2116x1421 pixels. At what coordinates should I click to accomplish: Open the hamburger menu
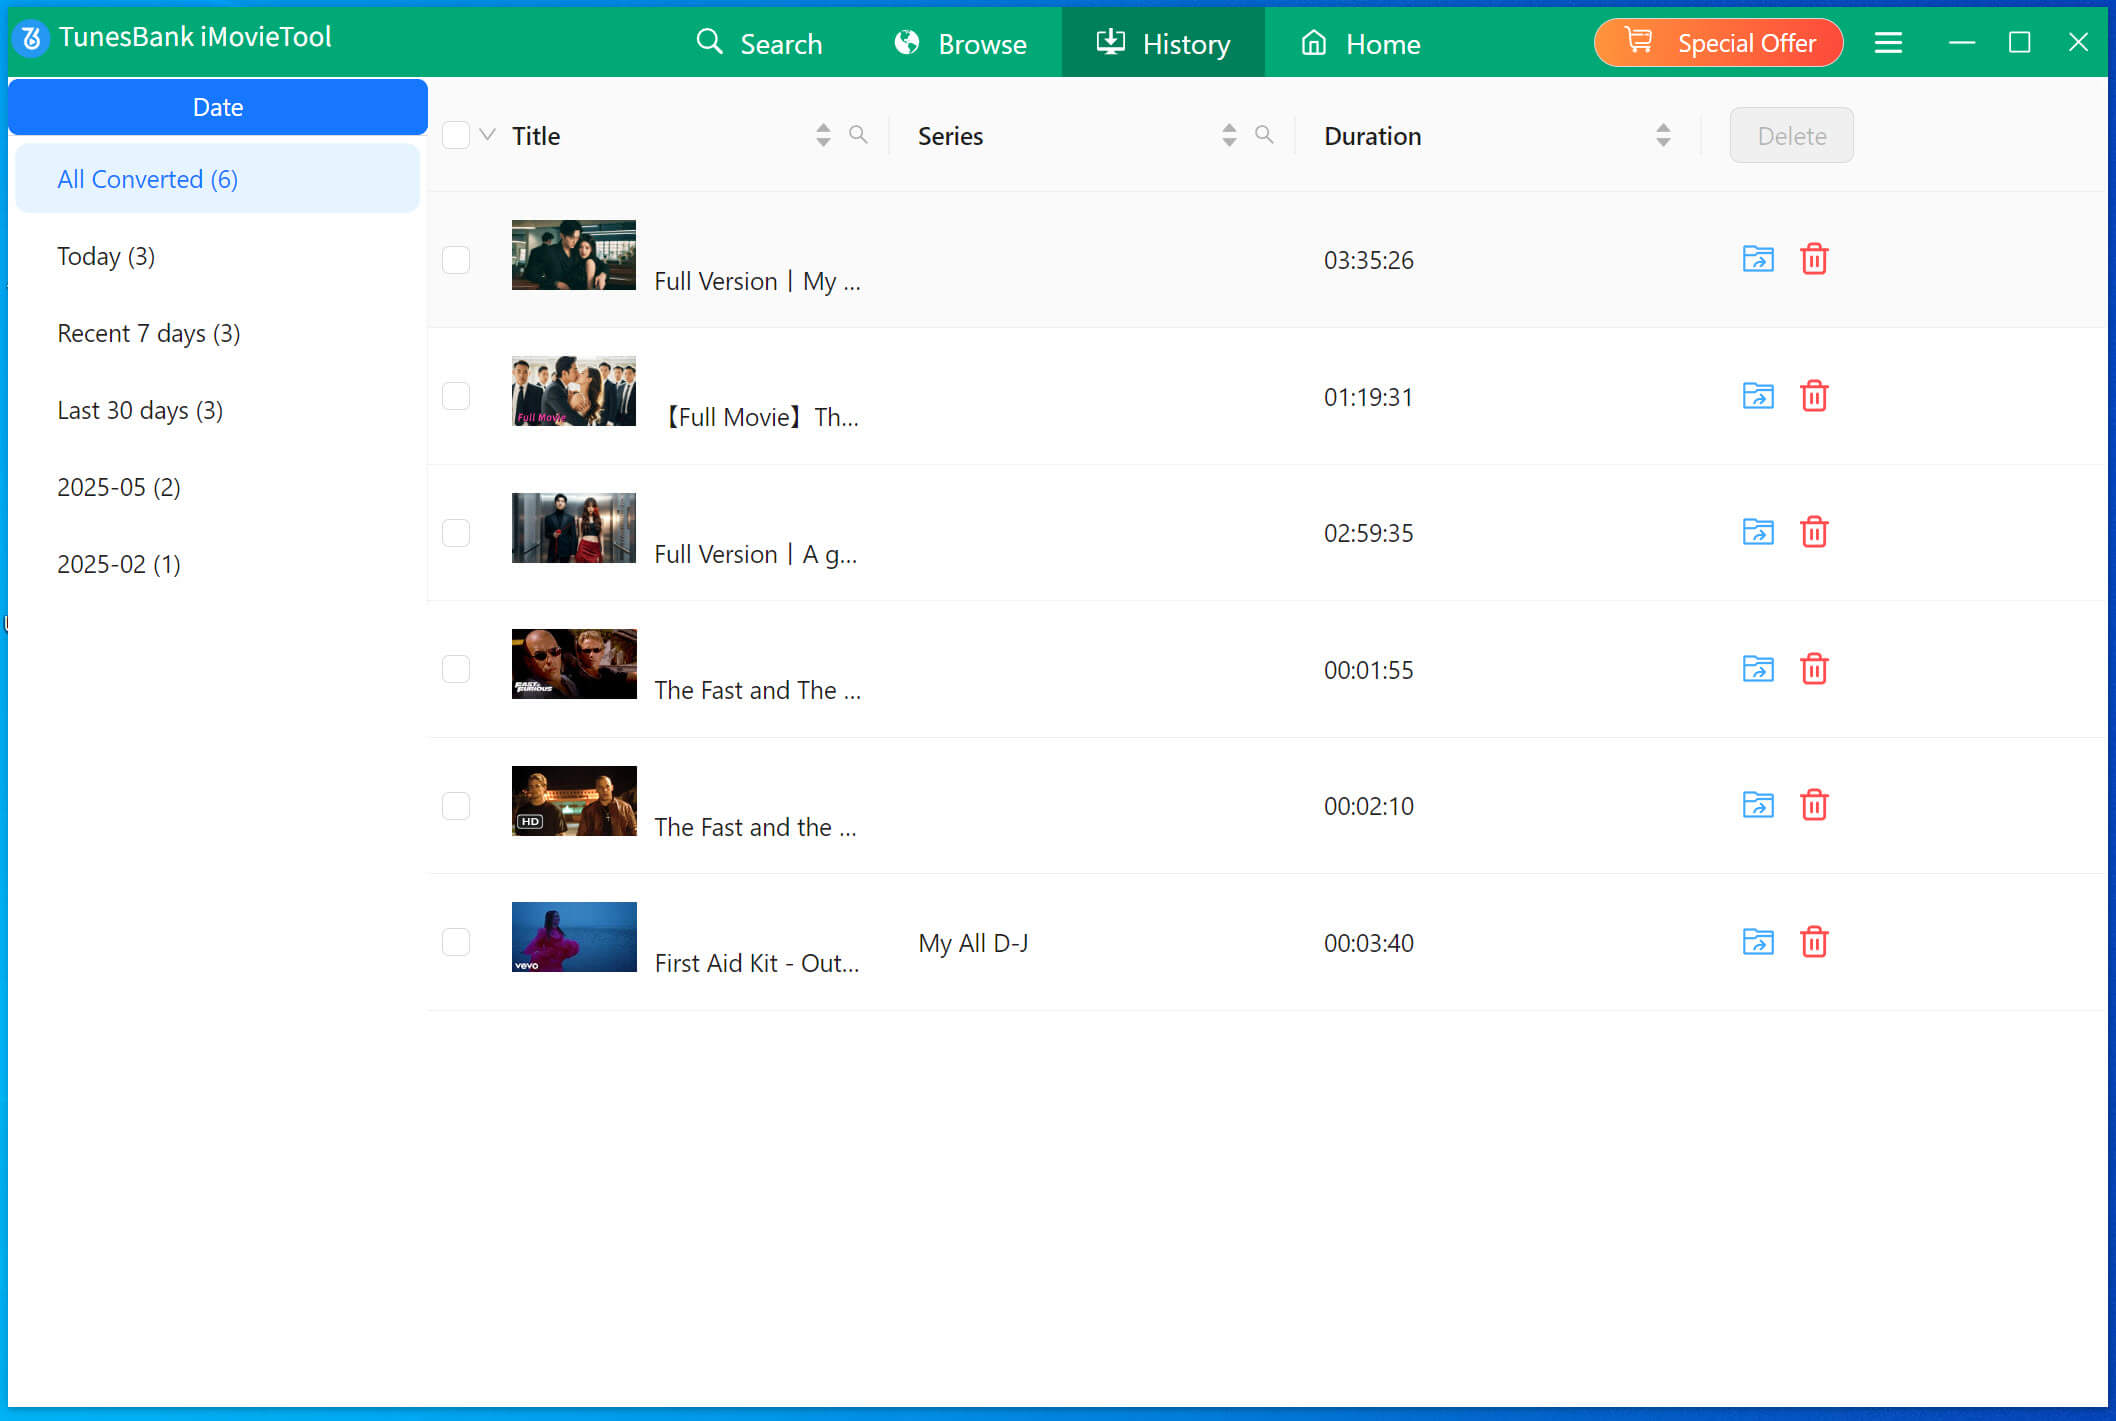[x=1888, y=43]
